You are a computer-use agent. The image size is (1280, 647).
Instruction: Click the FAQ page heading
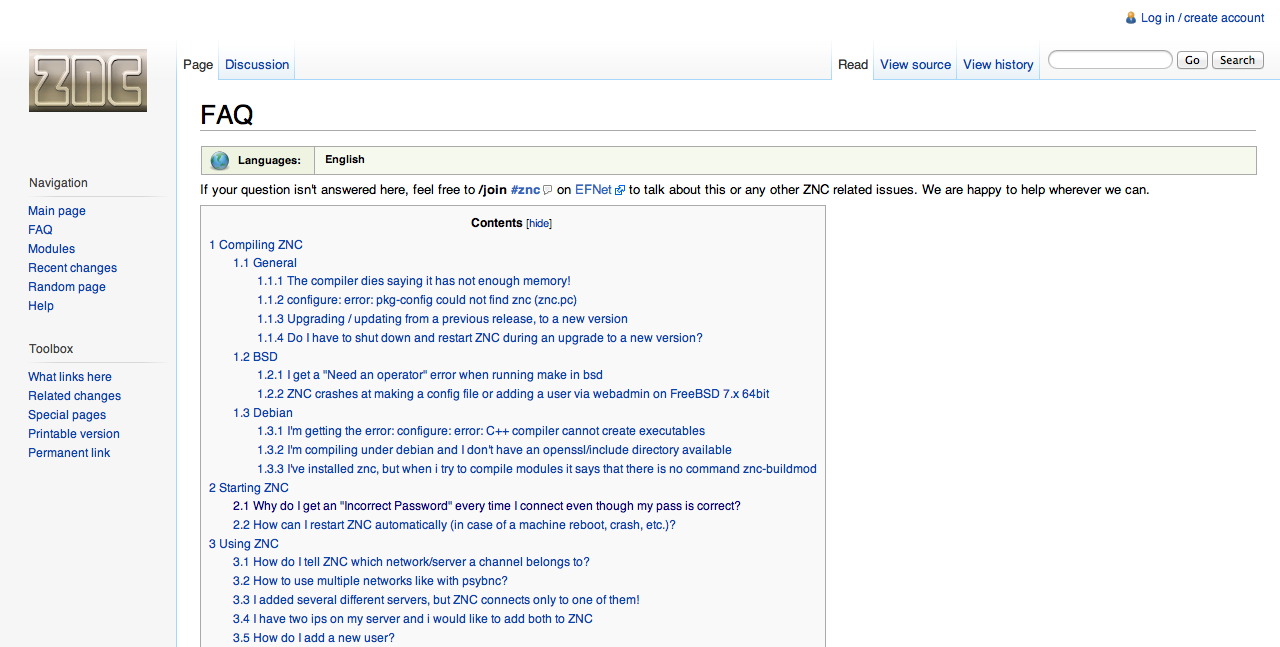(x=227, y=114)
